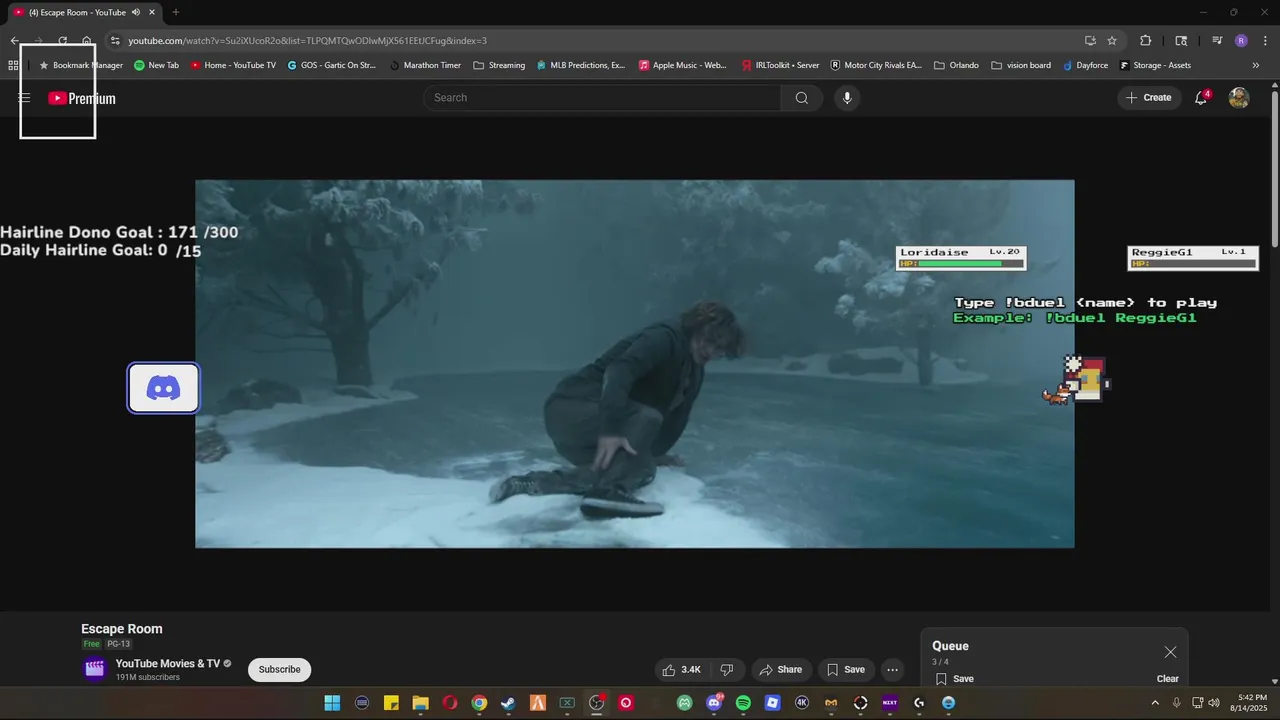Image resolution: width=1280 pixels, height=720 pixels.
Task: Start voice search with microphone icon
Action: pos(847,98)
